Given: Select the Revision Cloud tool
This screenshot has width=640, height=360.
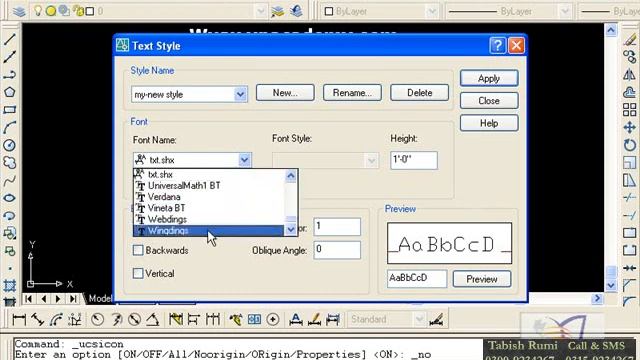Looking at the screenshot, I should click(9, 162).
